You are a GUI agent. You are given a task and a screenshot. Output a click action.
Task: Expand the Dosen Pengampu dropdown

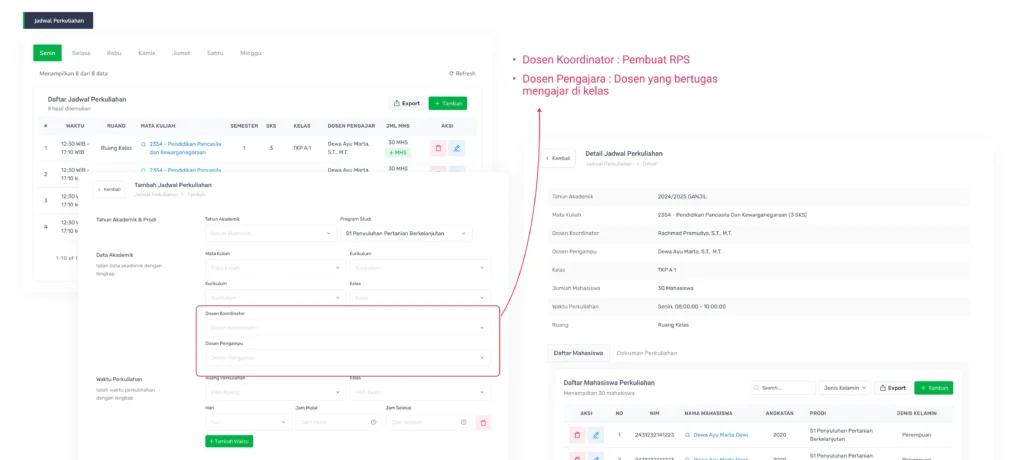coord(348,357)
